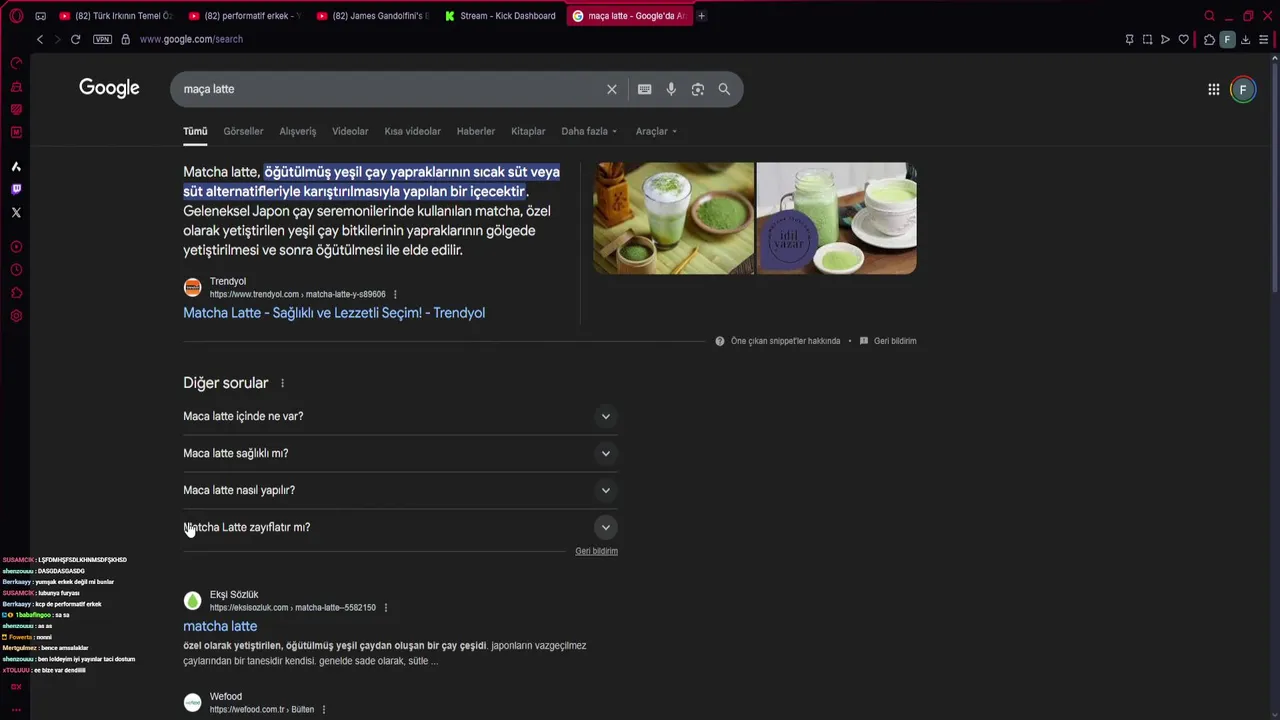Image resolution: width=1280 pixels, height=720 pixels.
Task: Open Settings gear icon in sidebar
Action: coord(16,316)
